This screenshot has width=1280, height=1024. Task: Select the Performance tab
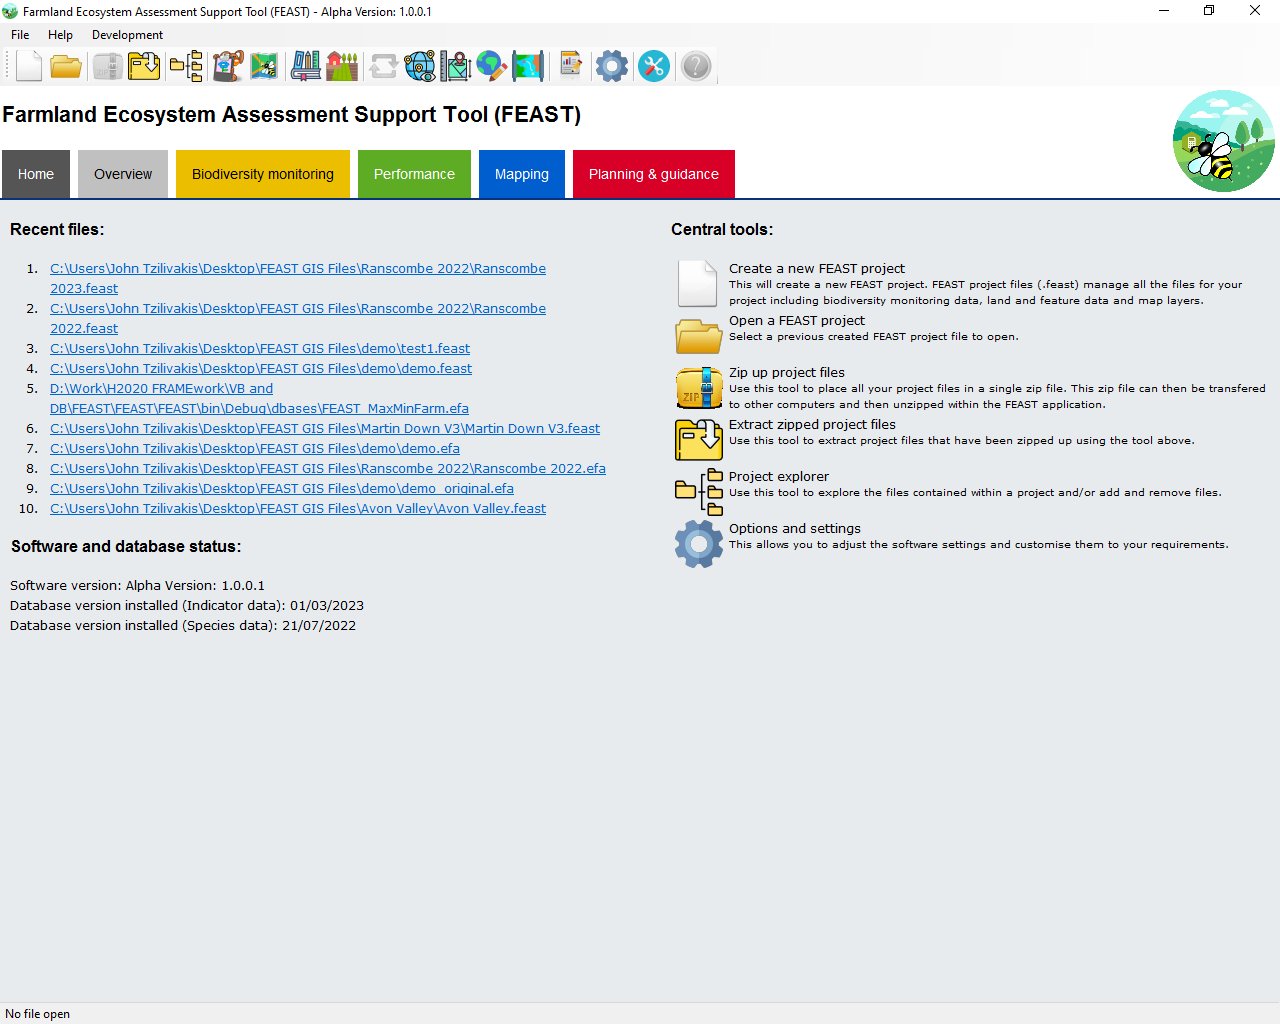[414, 174]
